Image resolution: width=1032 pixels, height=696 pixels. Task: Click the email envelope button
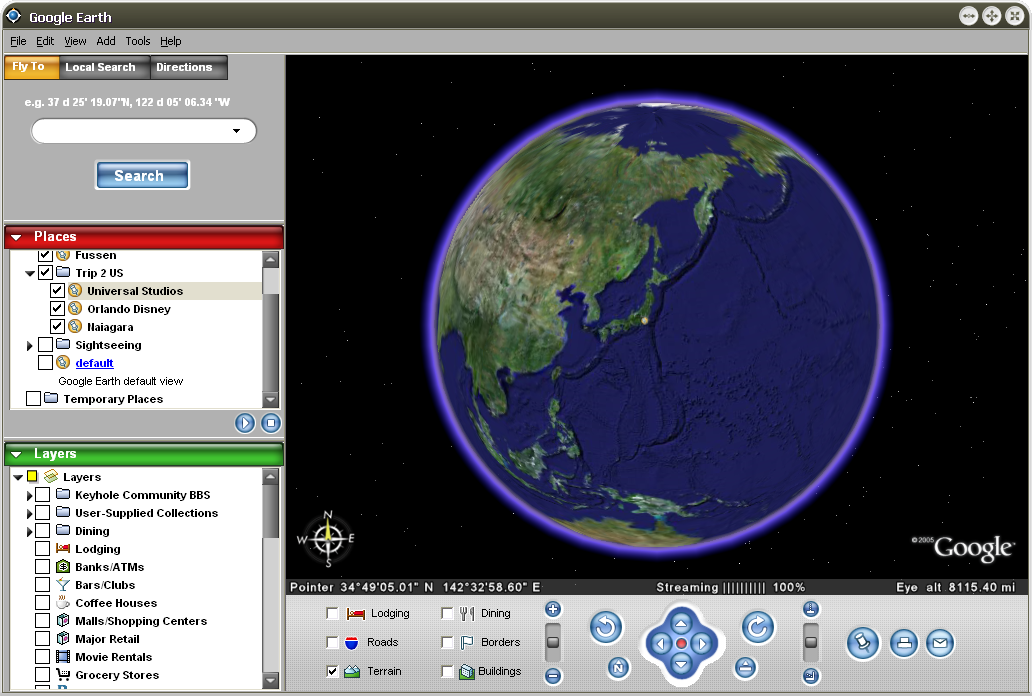(940, 643)
